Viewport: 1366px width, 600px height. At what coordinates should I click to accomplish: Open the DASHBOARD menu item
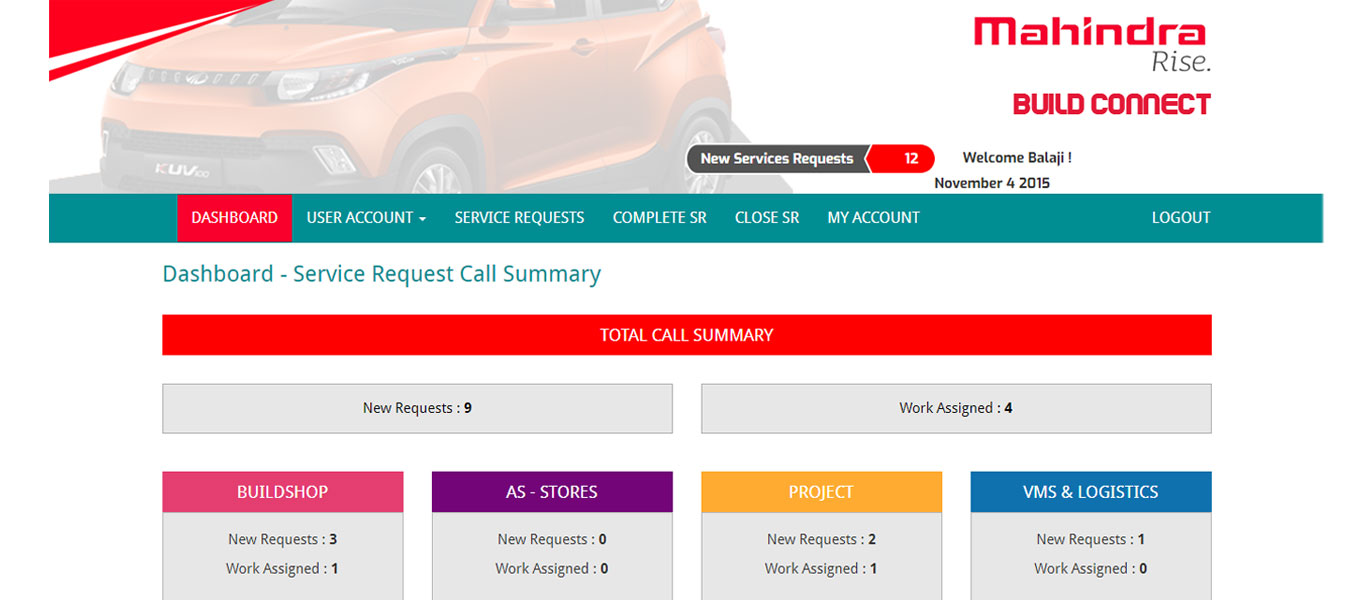[235, 218]
